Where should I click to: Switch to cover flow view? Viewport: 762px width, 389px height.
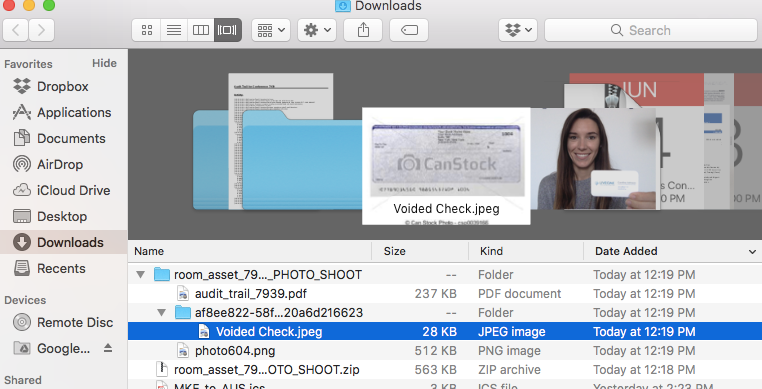click(227, 30)
